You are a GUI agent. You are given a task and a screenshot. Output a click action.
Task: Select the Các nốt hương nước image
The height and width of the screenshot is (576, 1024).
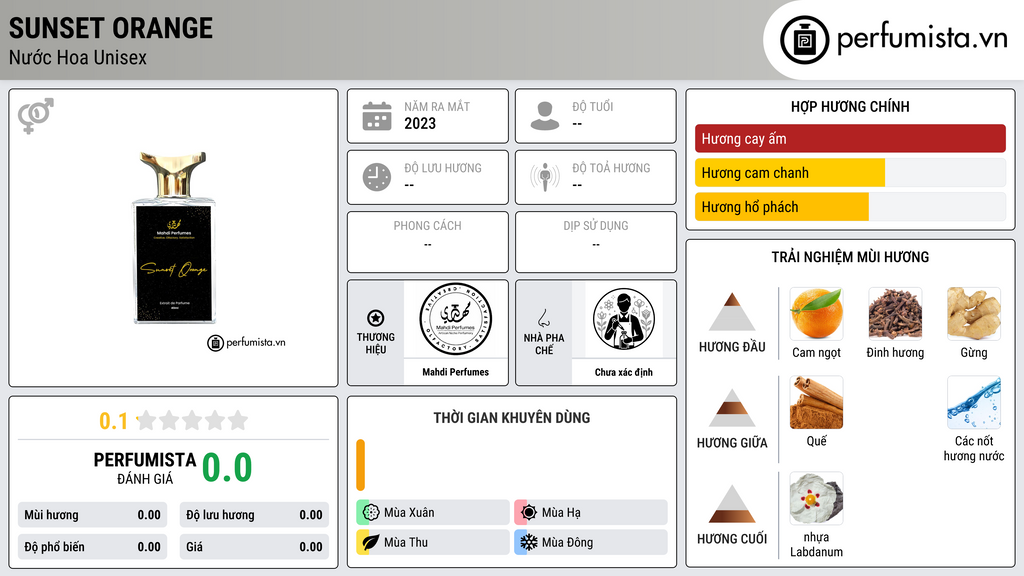(974, 402)
